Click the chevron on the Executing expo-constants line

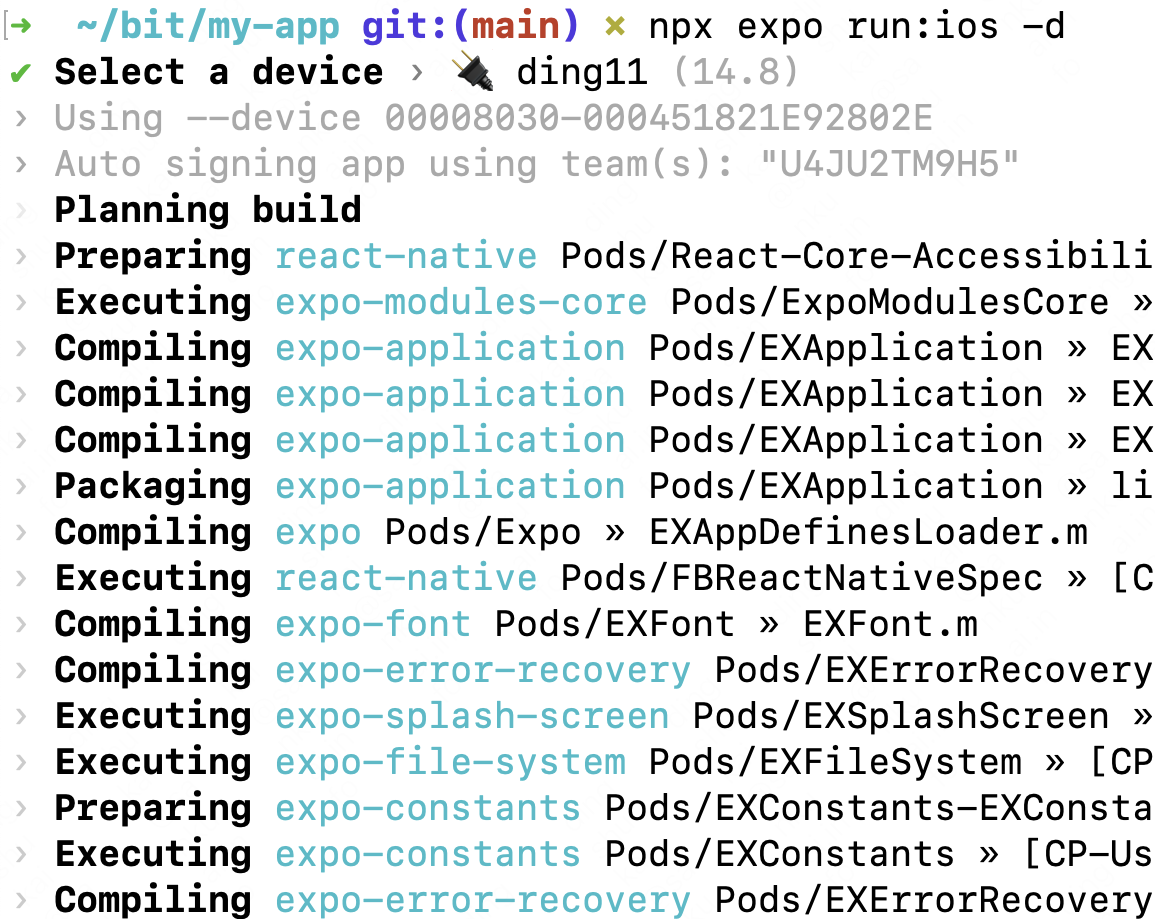[20, 854]
